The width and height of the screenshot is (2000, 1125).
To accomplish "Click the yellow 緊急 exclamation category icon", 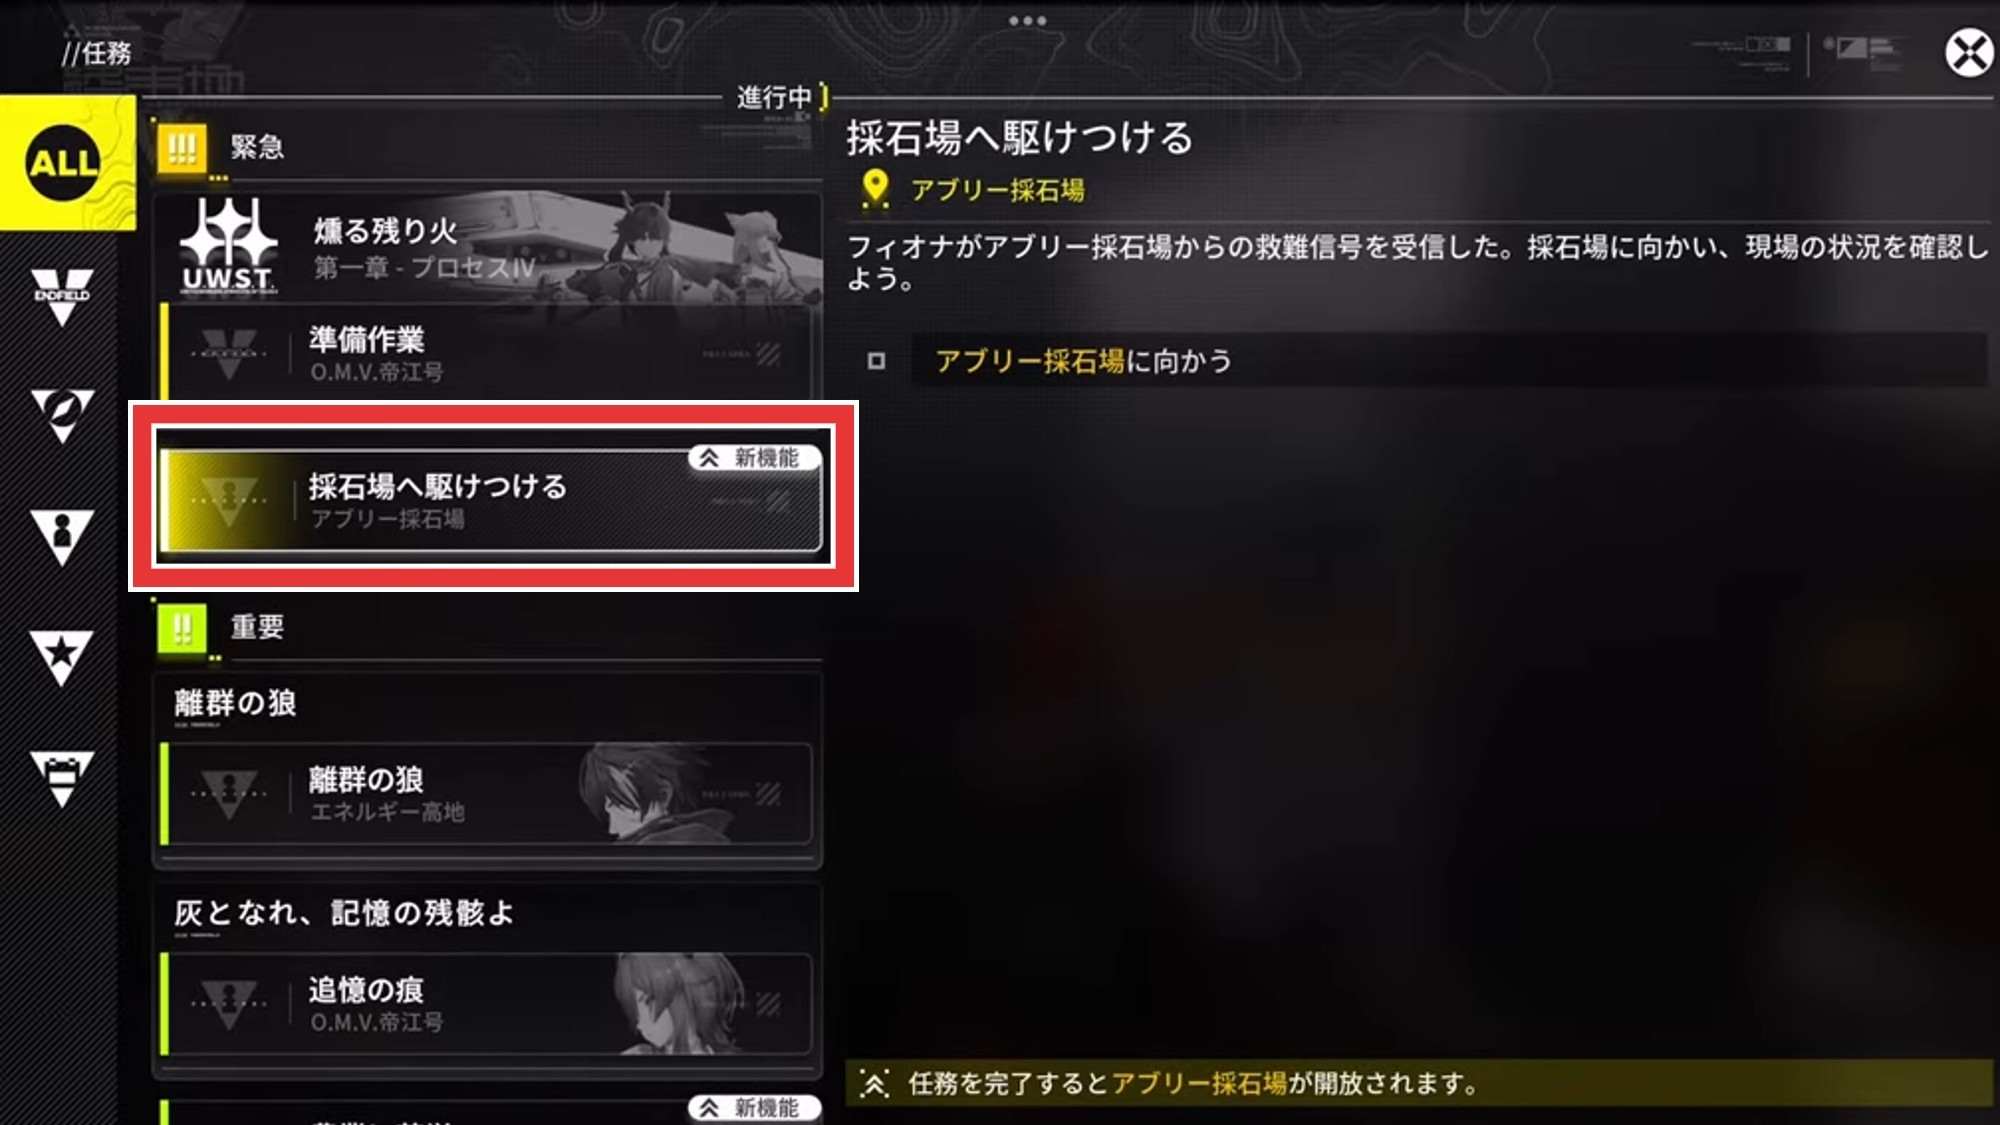I will point(182,148).
